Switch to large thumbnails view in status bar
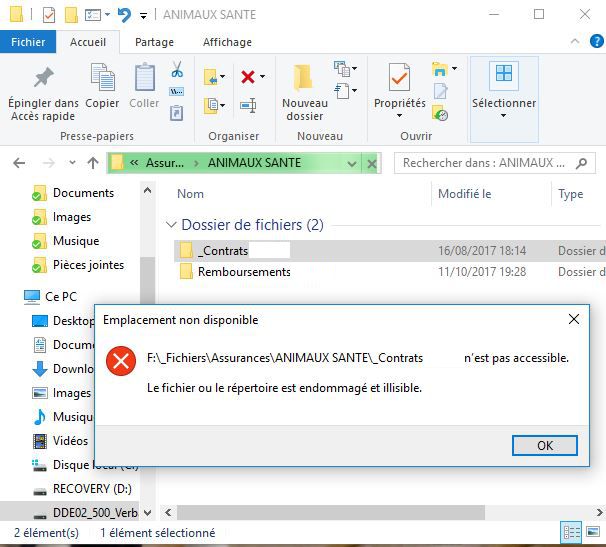This screenshot has width=606, height=547. pos(593,533)
